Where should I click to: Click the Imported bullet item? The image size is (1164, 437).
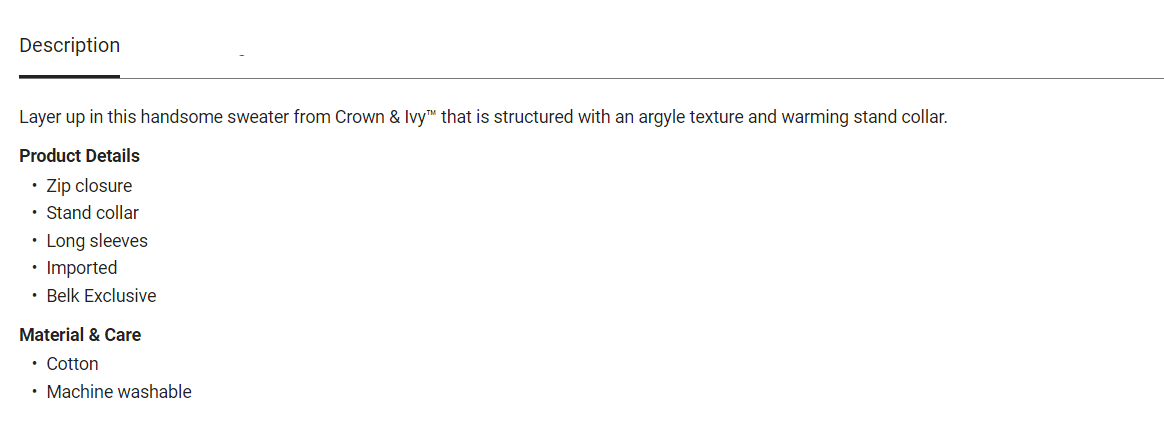[x=81, y=268]
